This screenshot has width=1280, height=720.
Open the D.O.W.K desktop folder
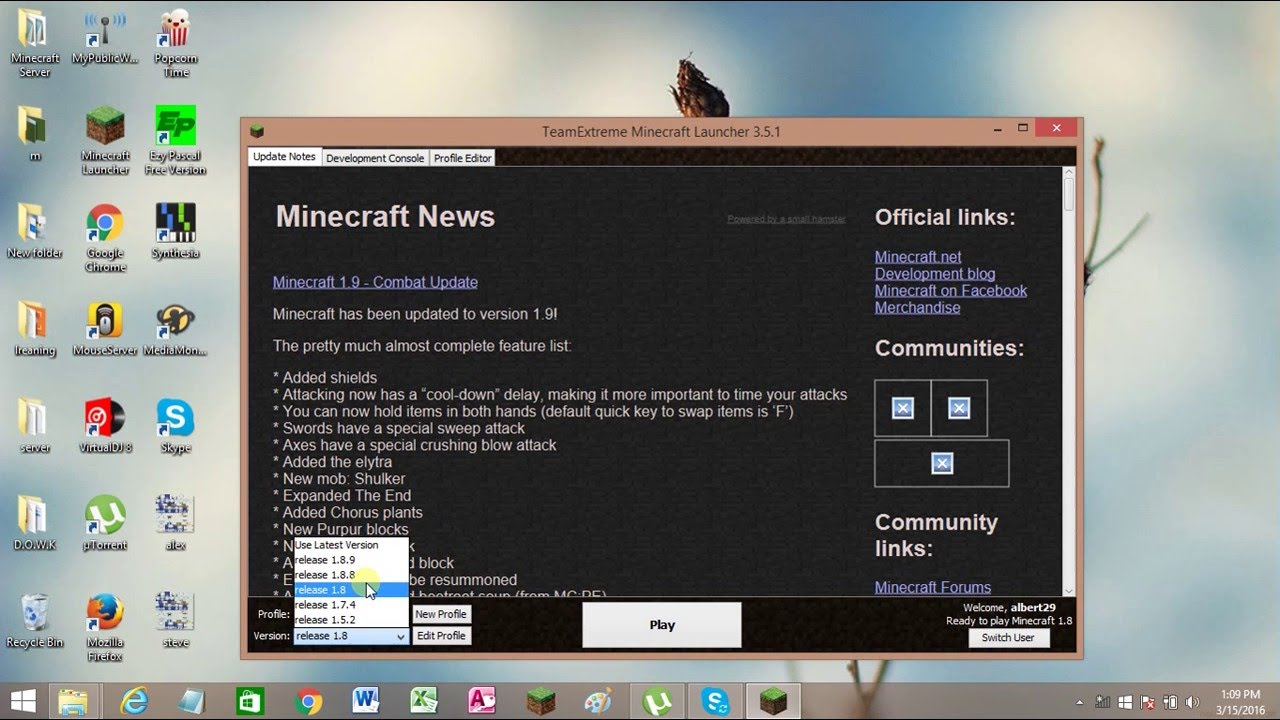[x=35, y=524]
